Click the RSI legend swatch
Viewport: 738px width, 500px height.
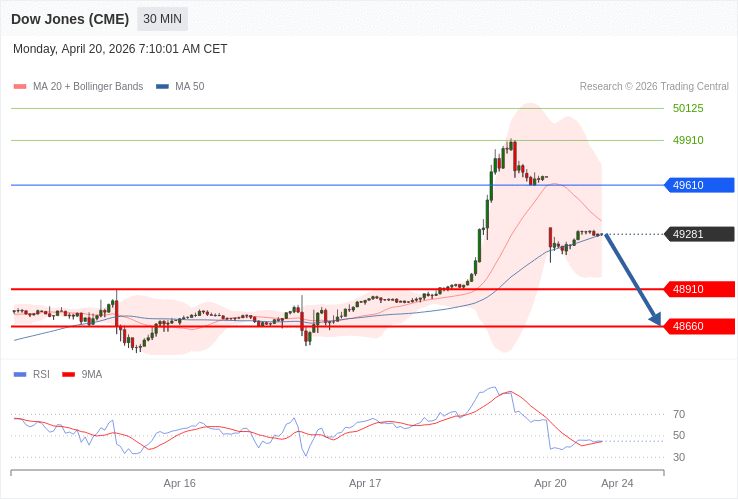(20, 375)
